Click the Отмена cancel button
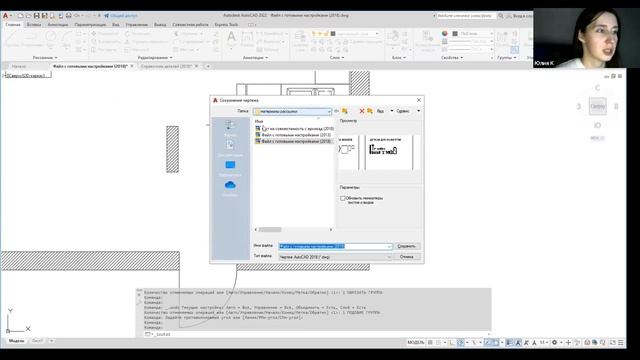Screen dimensions: 640x360 pos(407,257)
